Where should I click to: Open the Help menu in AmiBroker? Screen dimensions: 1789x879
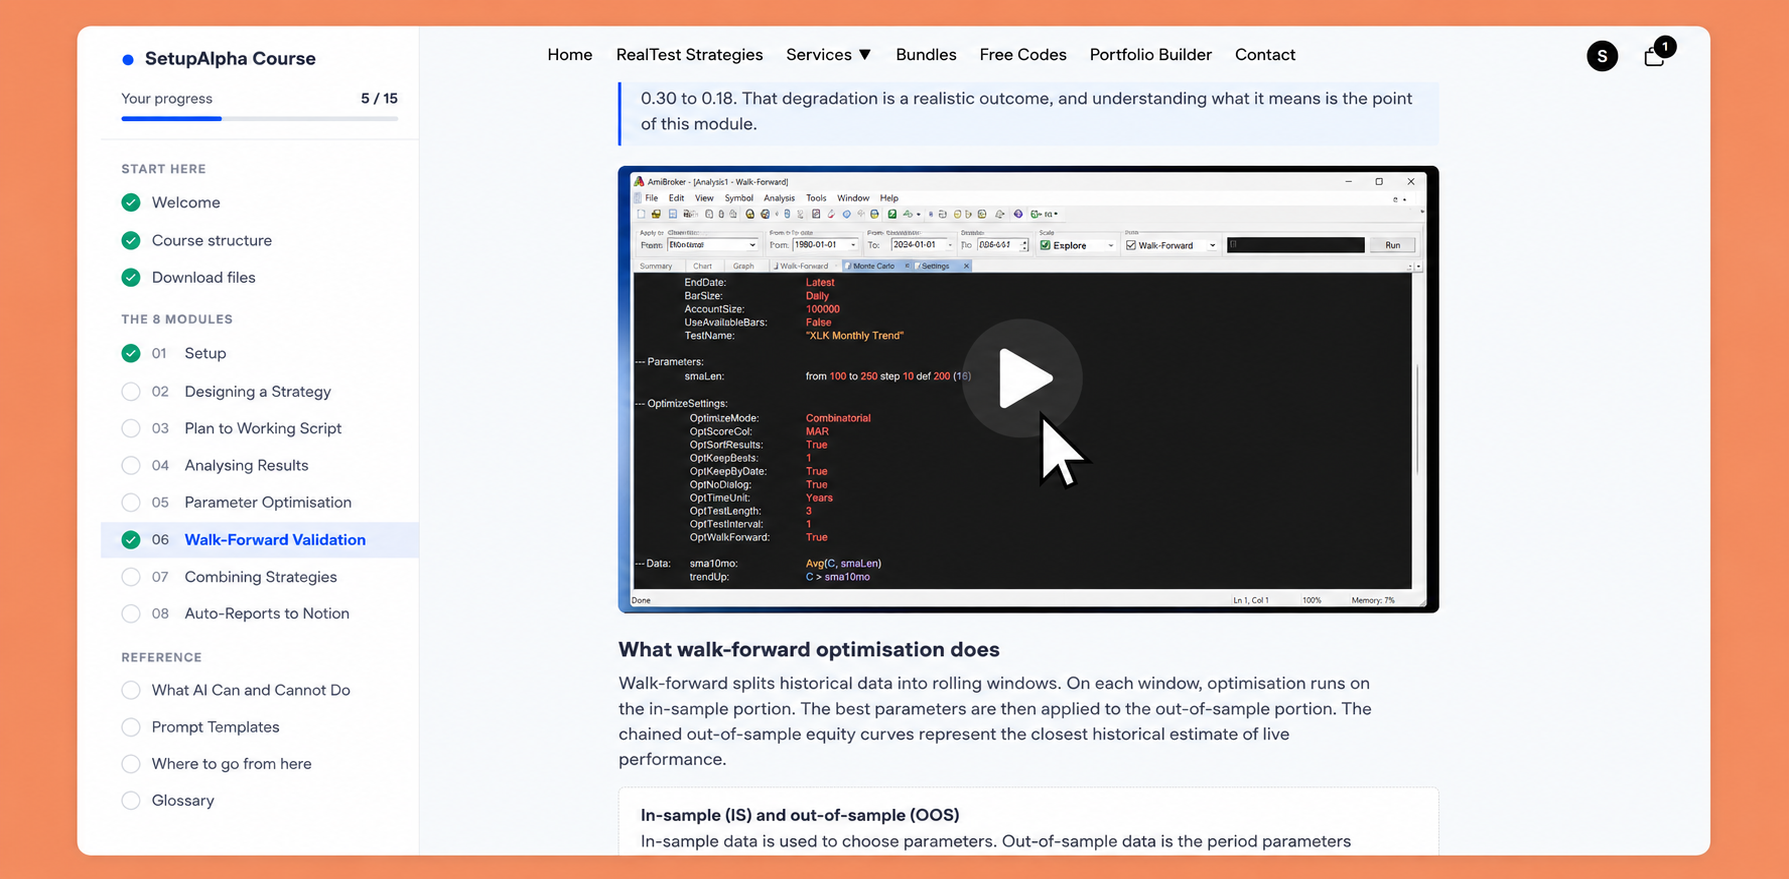[x=889, y=198]
